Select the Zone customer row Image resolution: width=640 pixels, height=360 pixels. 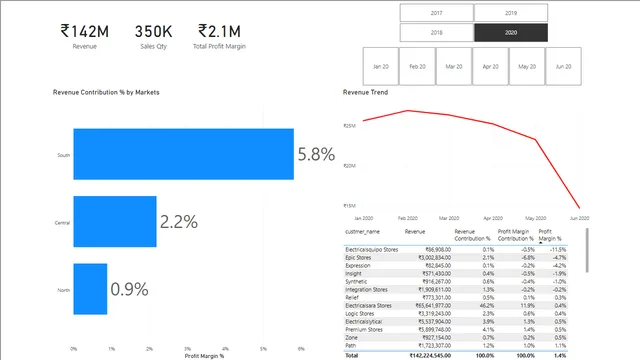(456, 338)
